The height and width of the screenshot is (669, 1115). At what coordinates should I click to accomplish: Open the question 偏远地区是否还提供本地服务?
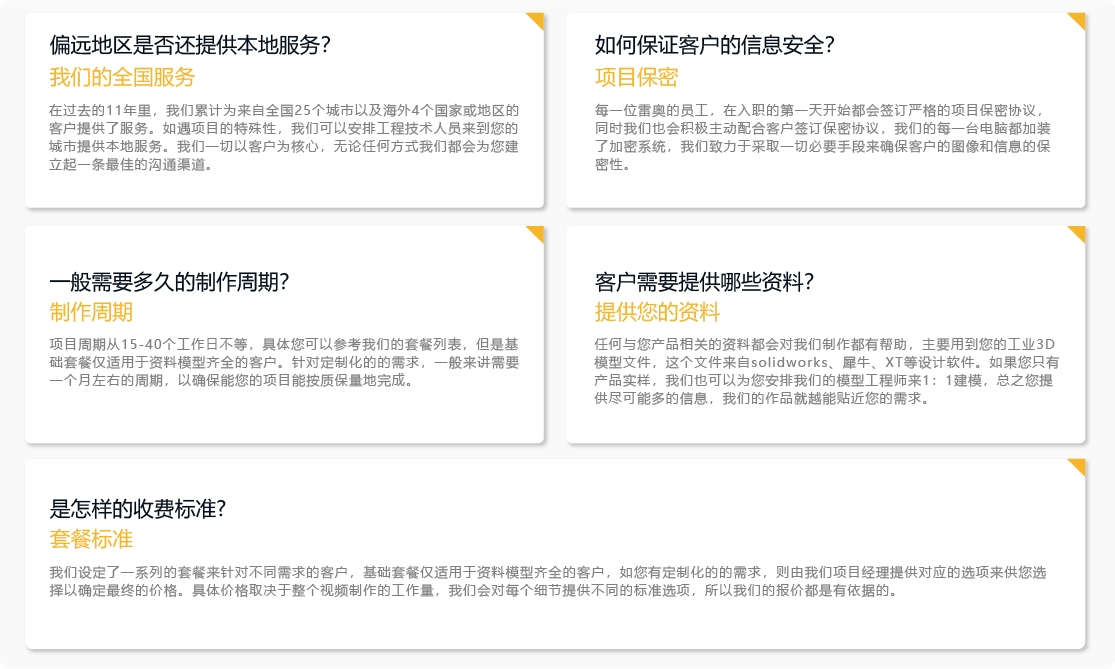pos(190,45)
